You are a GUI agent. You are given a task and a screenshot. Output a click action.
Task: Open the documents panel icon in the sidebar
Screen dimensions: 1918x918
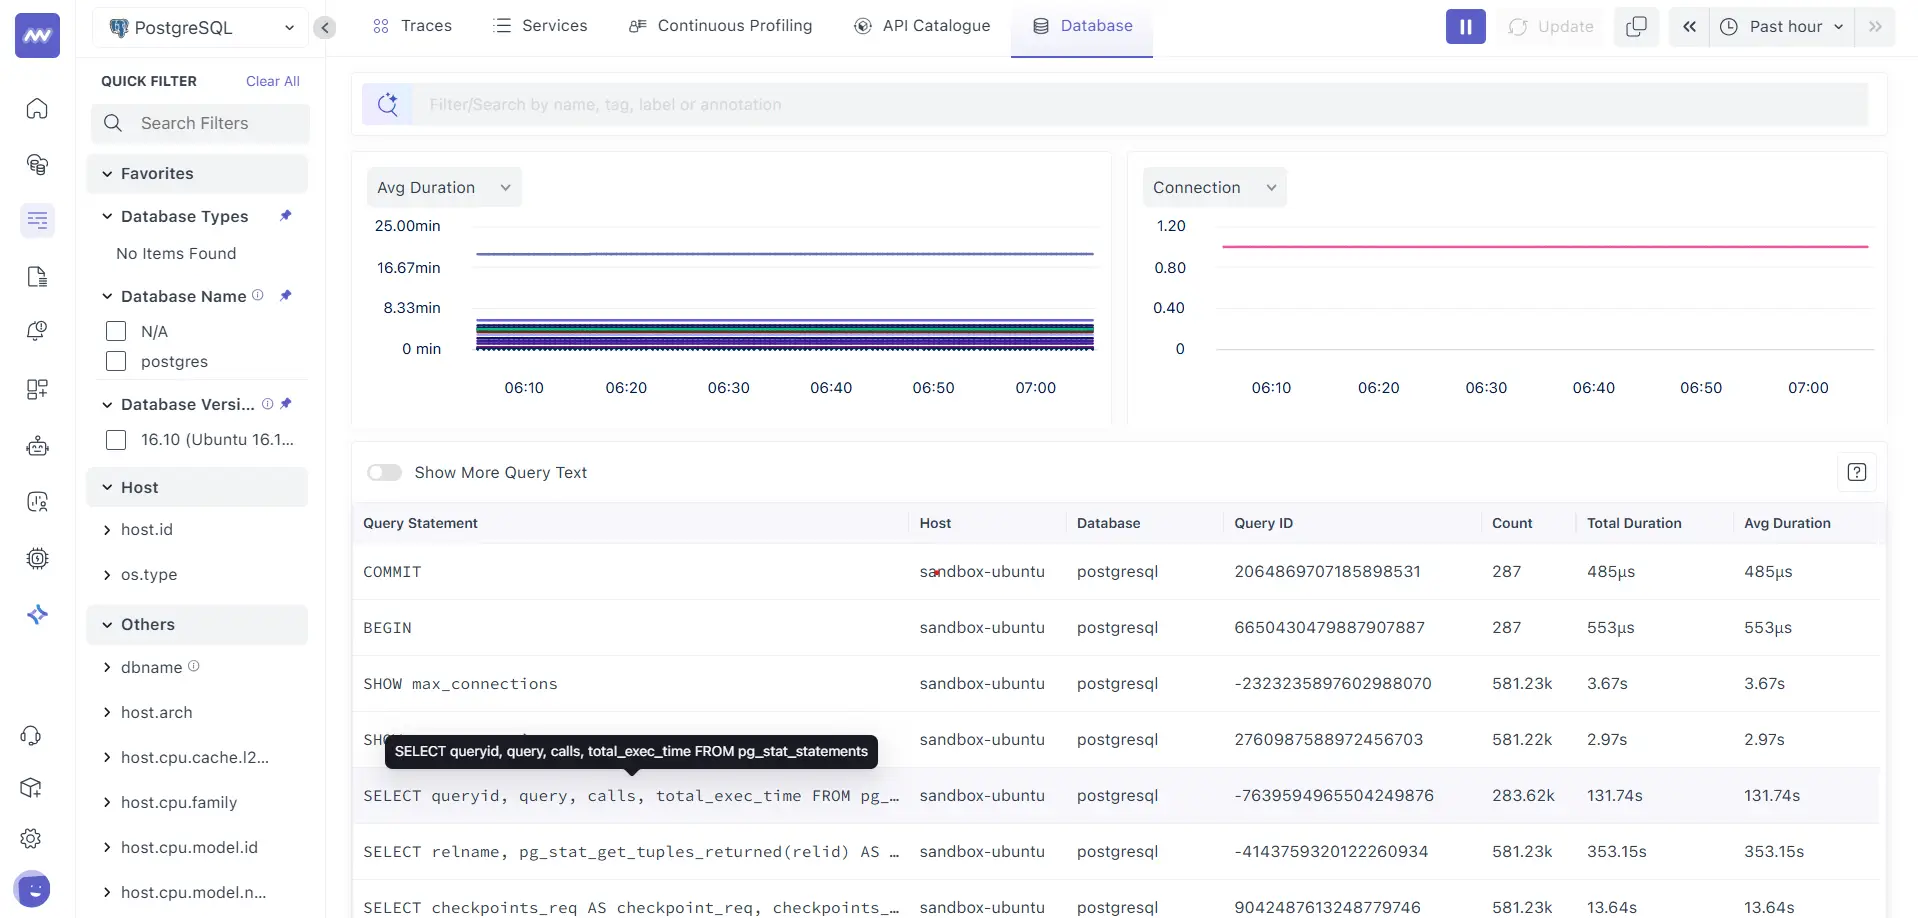36,276
